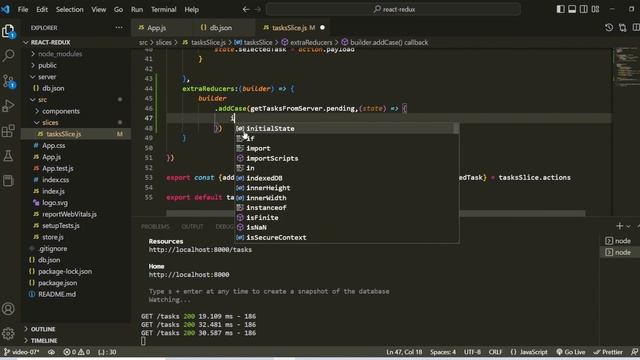Open the PROBLEMS panel tab
Image resolution: width=640 pixels, height=360 pixels.
click(x=155, y=227)
